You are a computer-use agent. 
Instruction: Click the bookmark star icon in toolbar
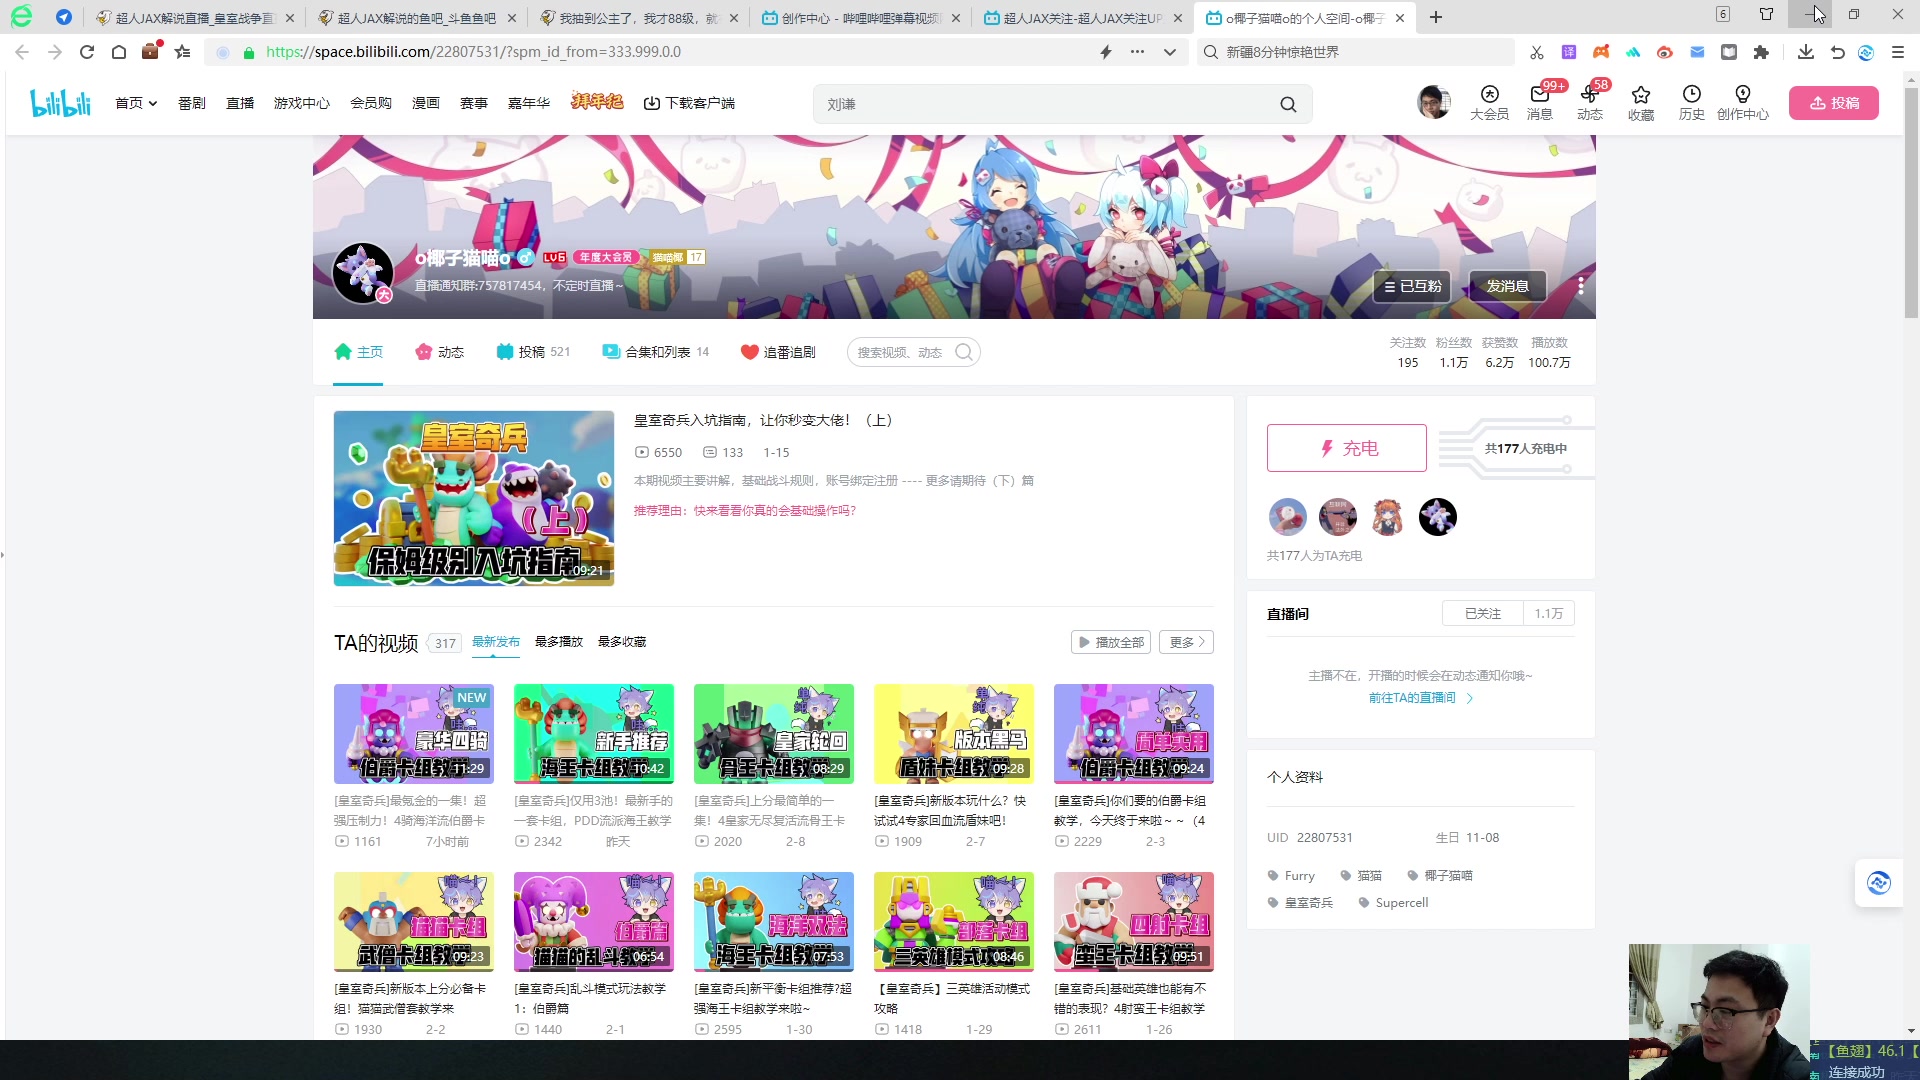coord(183,52)
